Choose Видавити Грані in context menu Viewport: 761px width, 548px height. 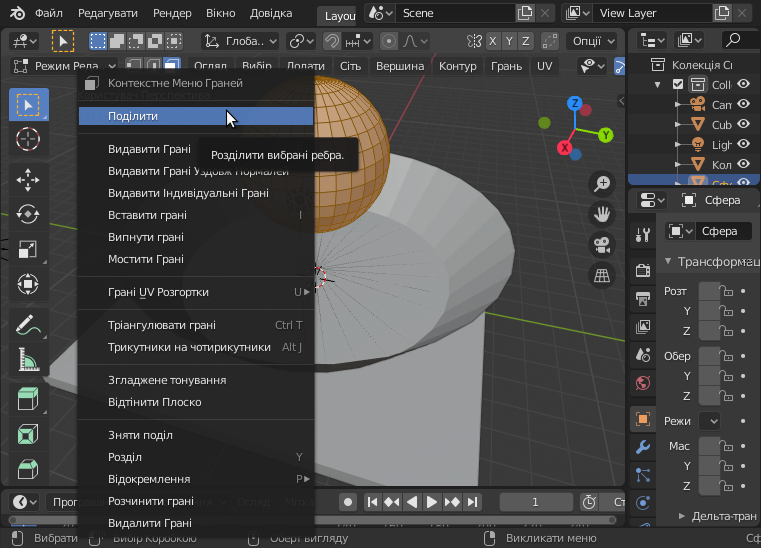[196, 149]
